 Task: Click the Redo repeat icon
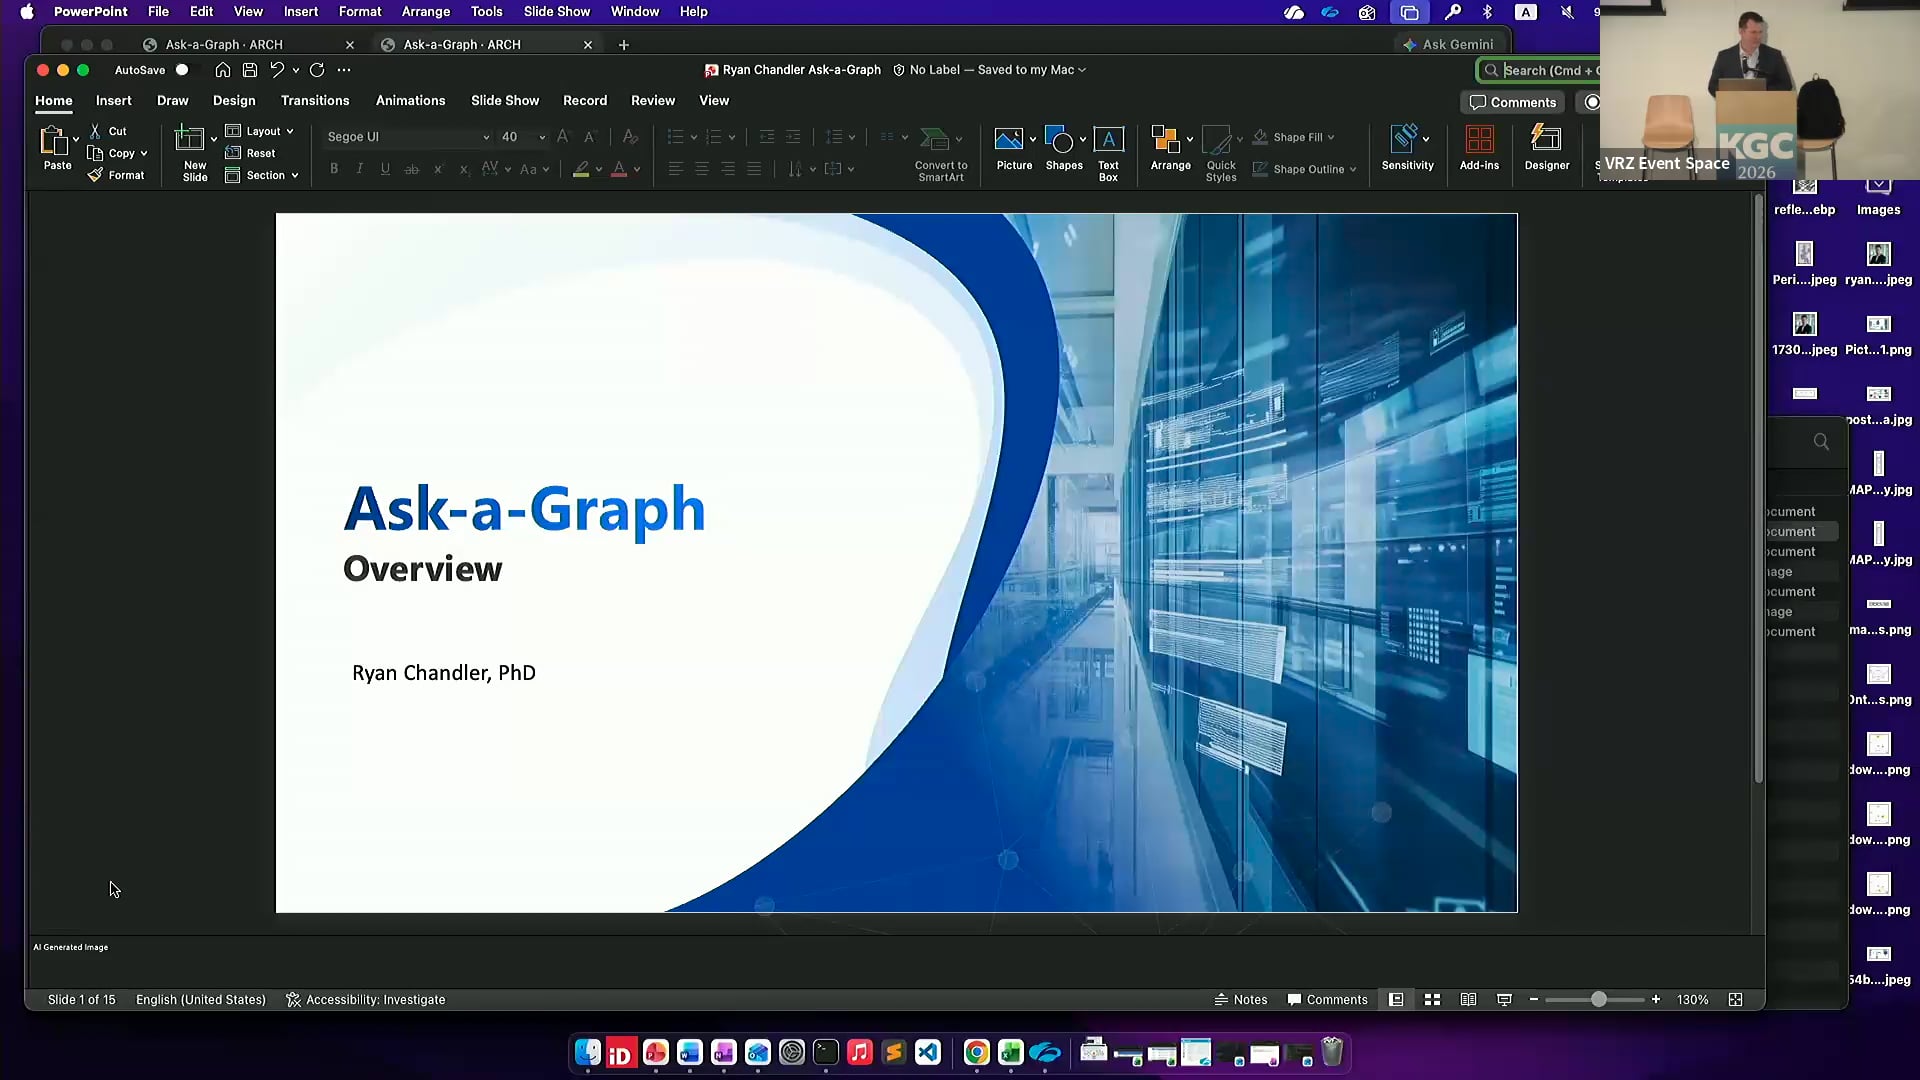click(x=317, y=70)
